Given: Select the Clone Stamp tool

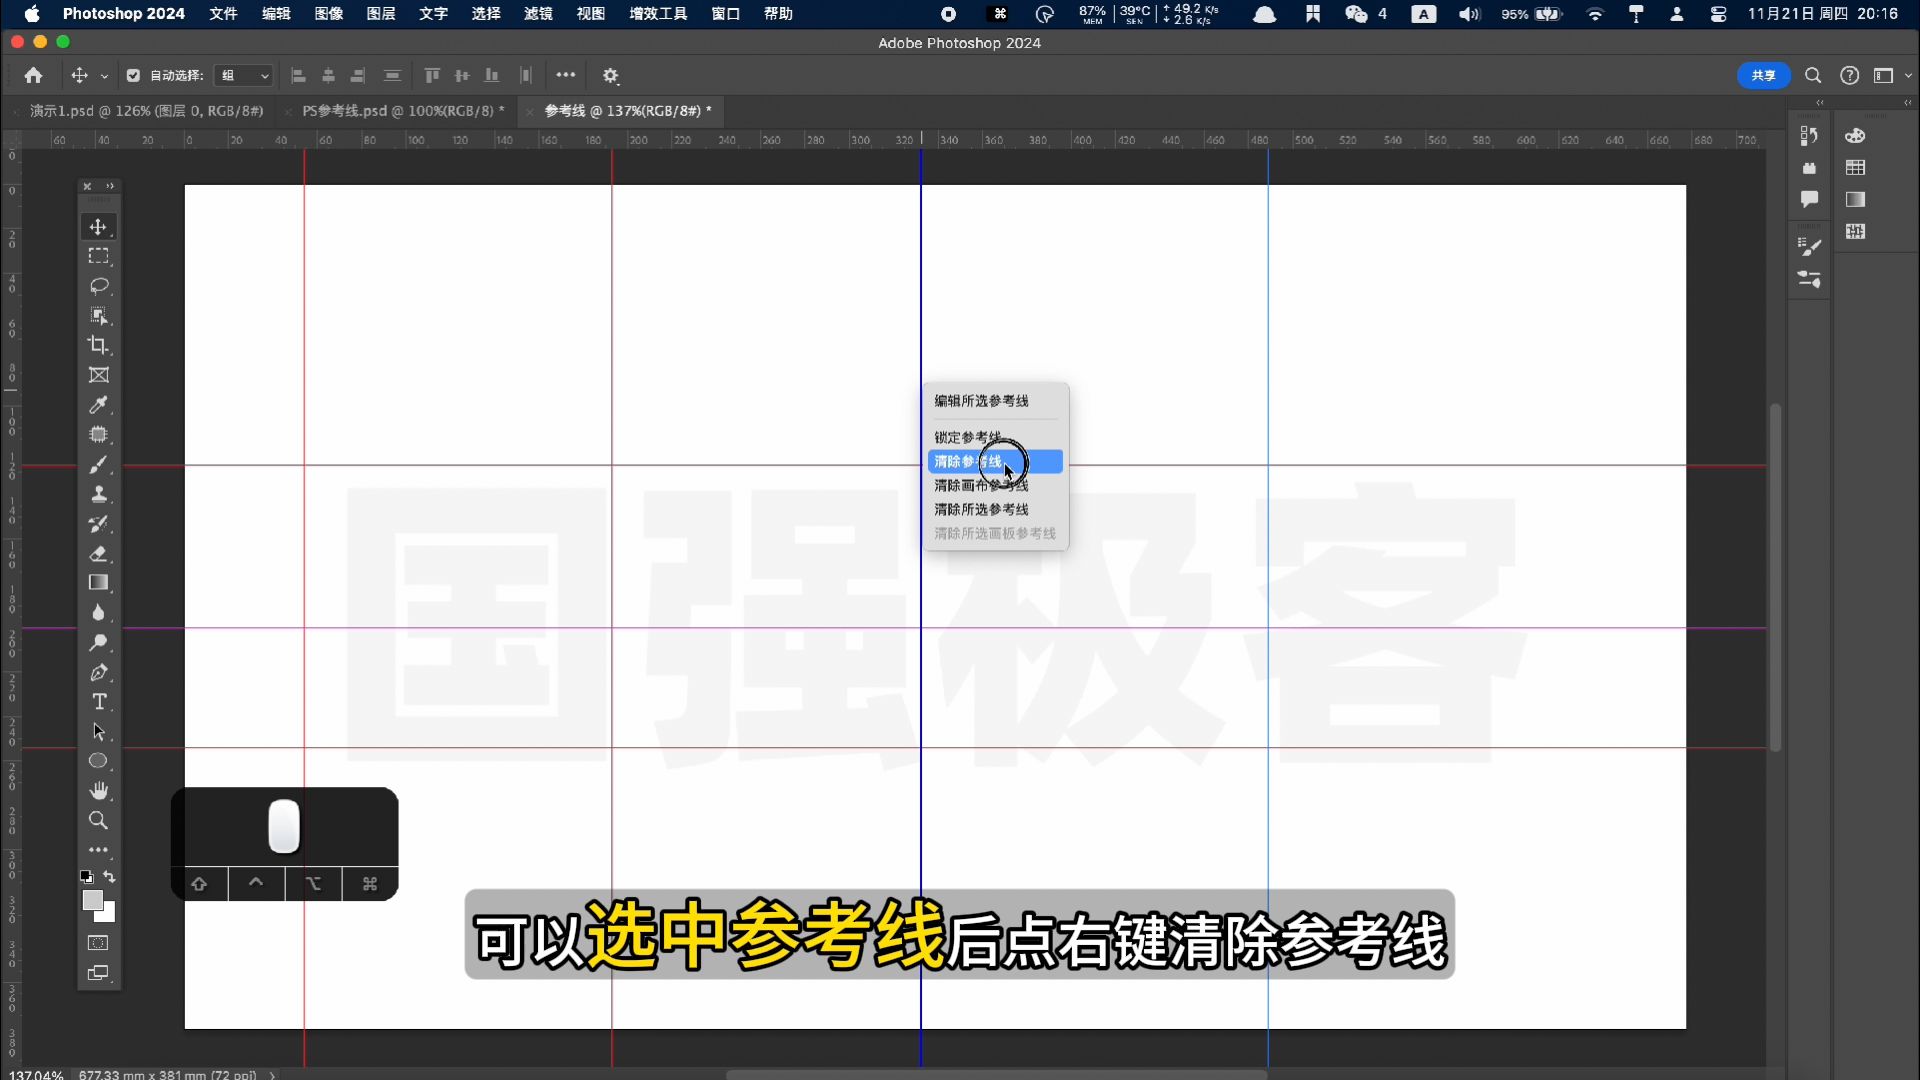Looking at the screenshot, I should (98, 494).
